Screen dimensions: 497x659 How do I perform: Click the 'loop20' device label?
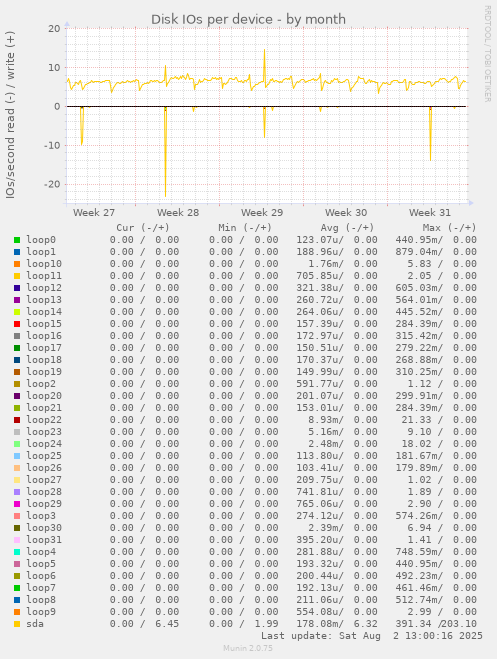(x=44, y=395)
